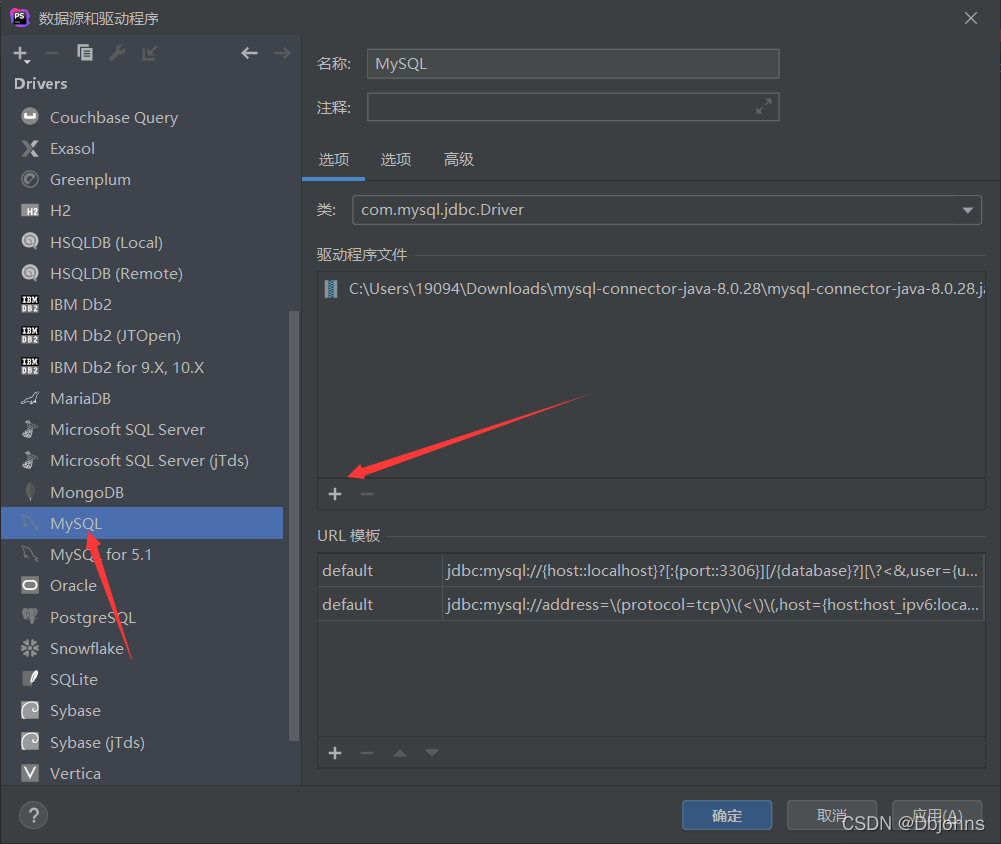Select Sybase (jTds) driver
The height and width of the screenshot is (844, 1001).
coord(142,742)
